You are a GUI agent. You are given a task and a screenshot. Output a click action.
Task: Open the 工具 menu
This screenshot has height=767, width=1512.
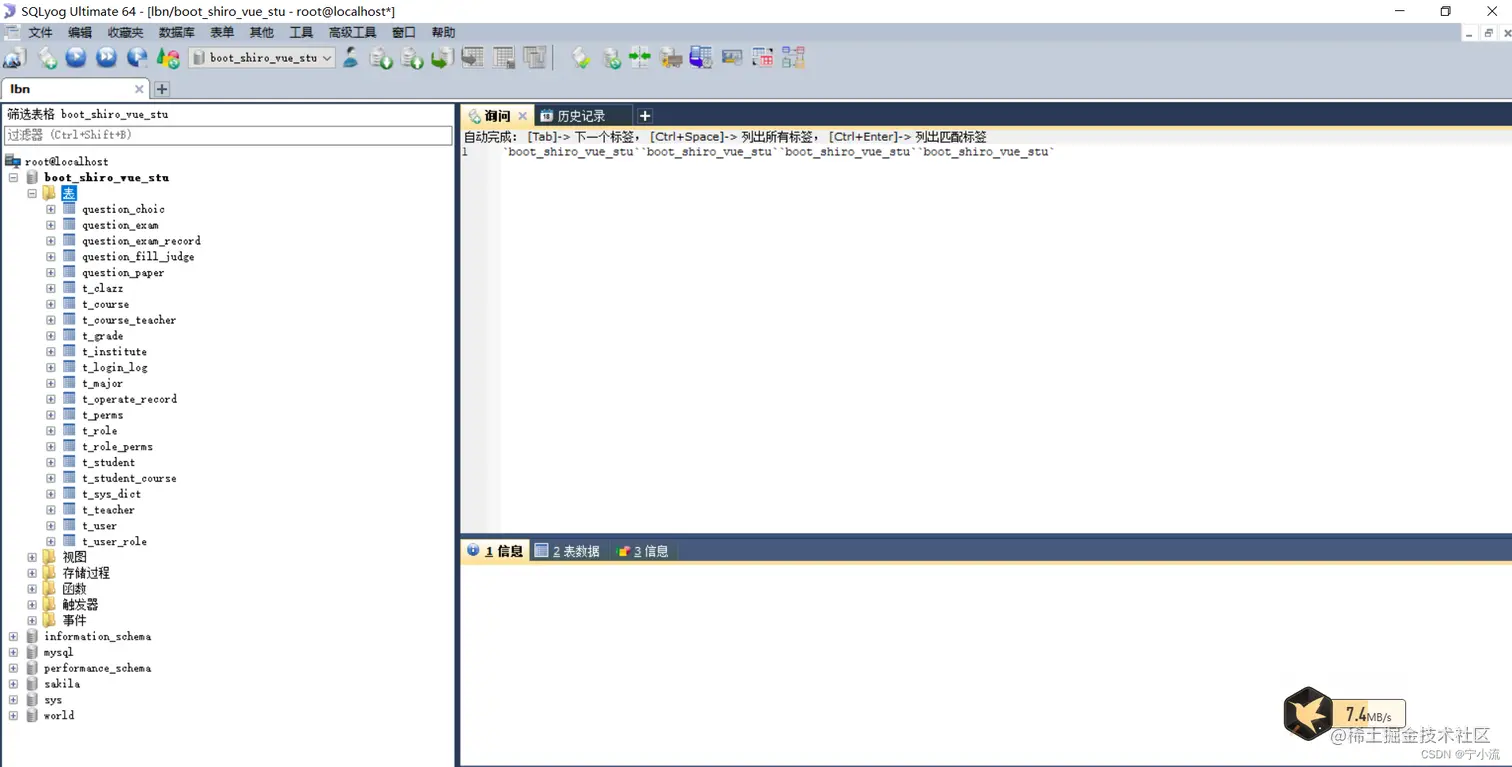click(x=301, y=33)
